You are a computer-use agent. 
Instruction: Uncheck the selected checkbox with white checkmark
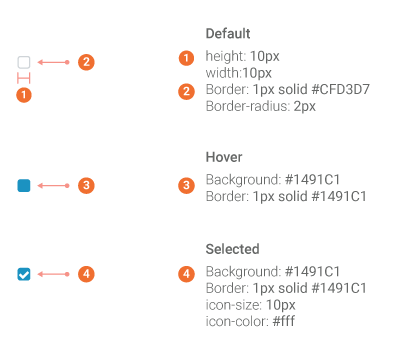[x=24, y=274]
